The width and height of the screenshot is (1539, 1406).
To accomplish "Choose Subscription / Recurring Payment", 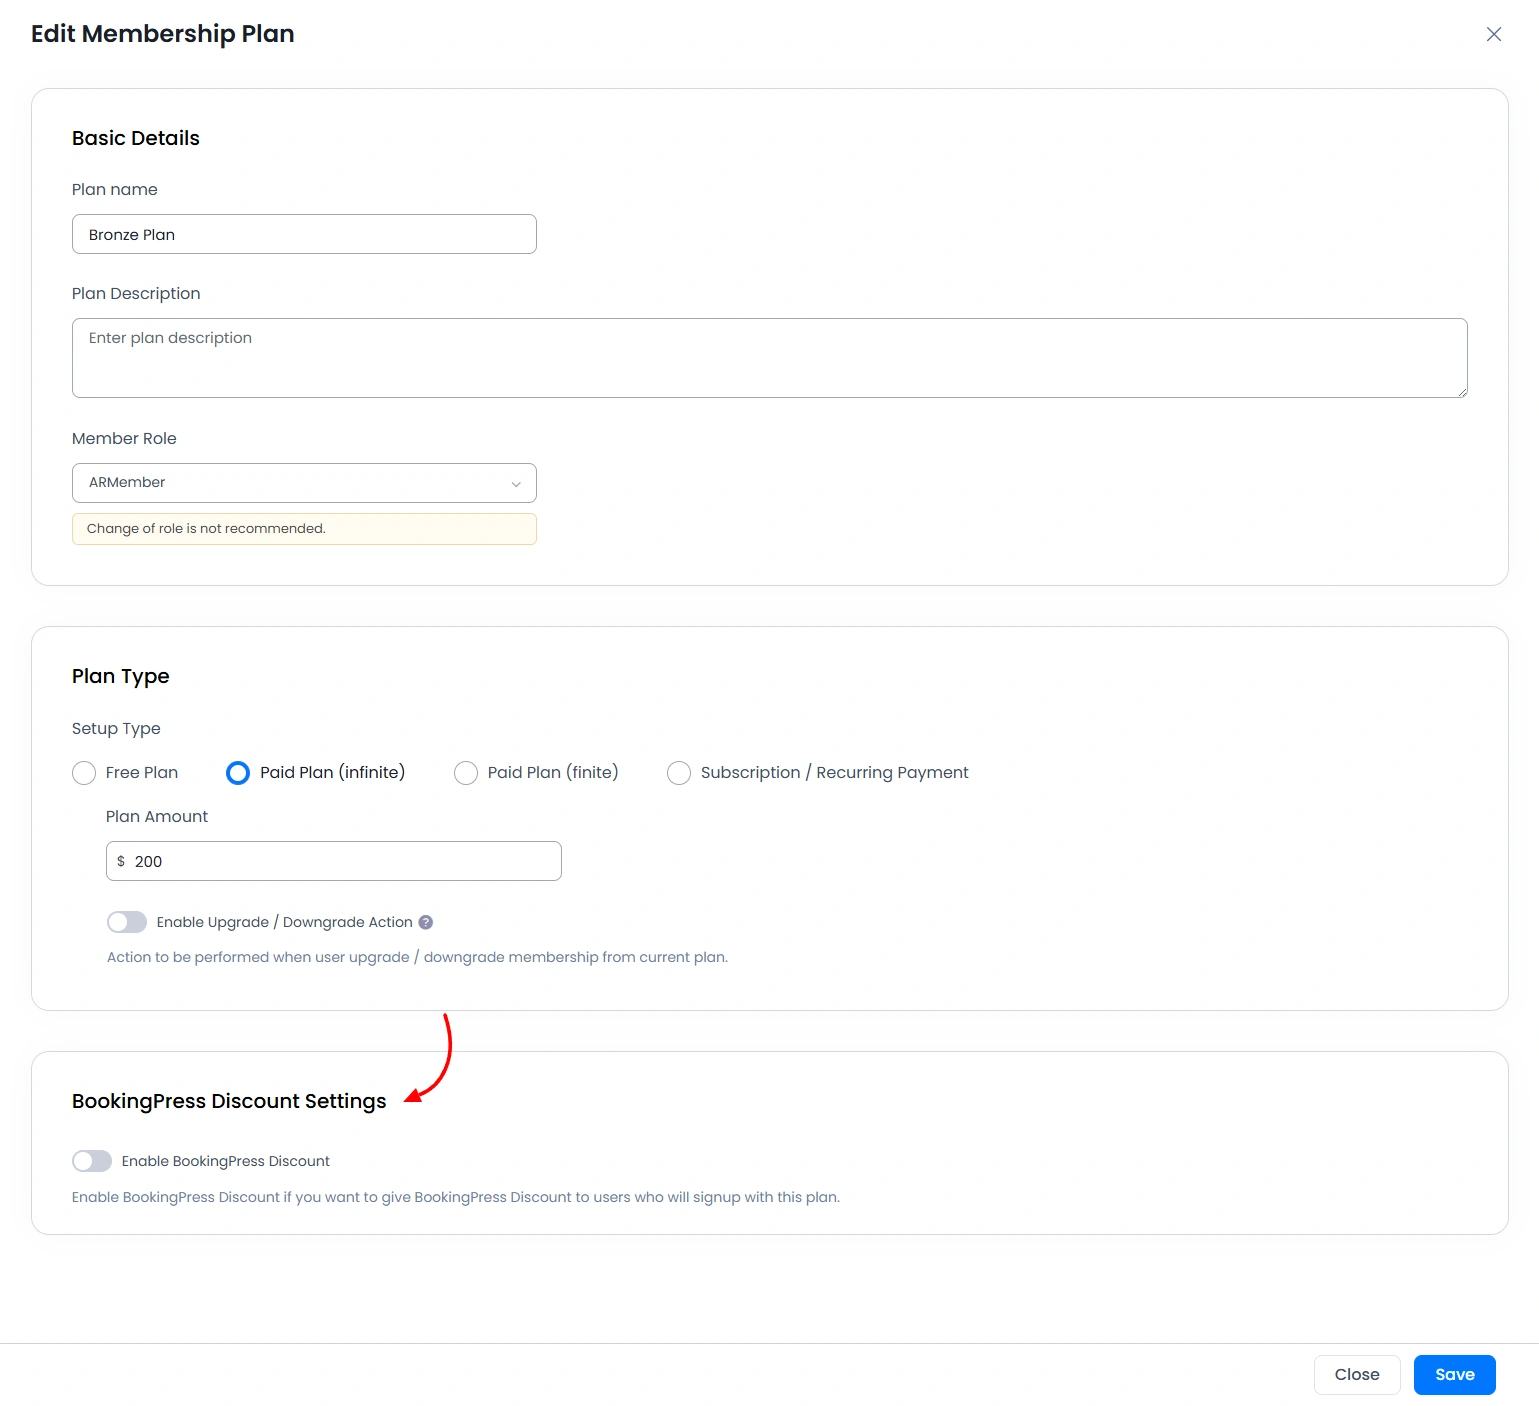I will click(x=679, y=772).
